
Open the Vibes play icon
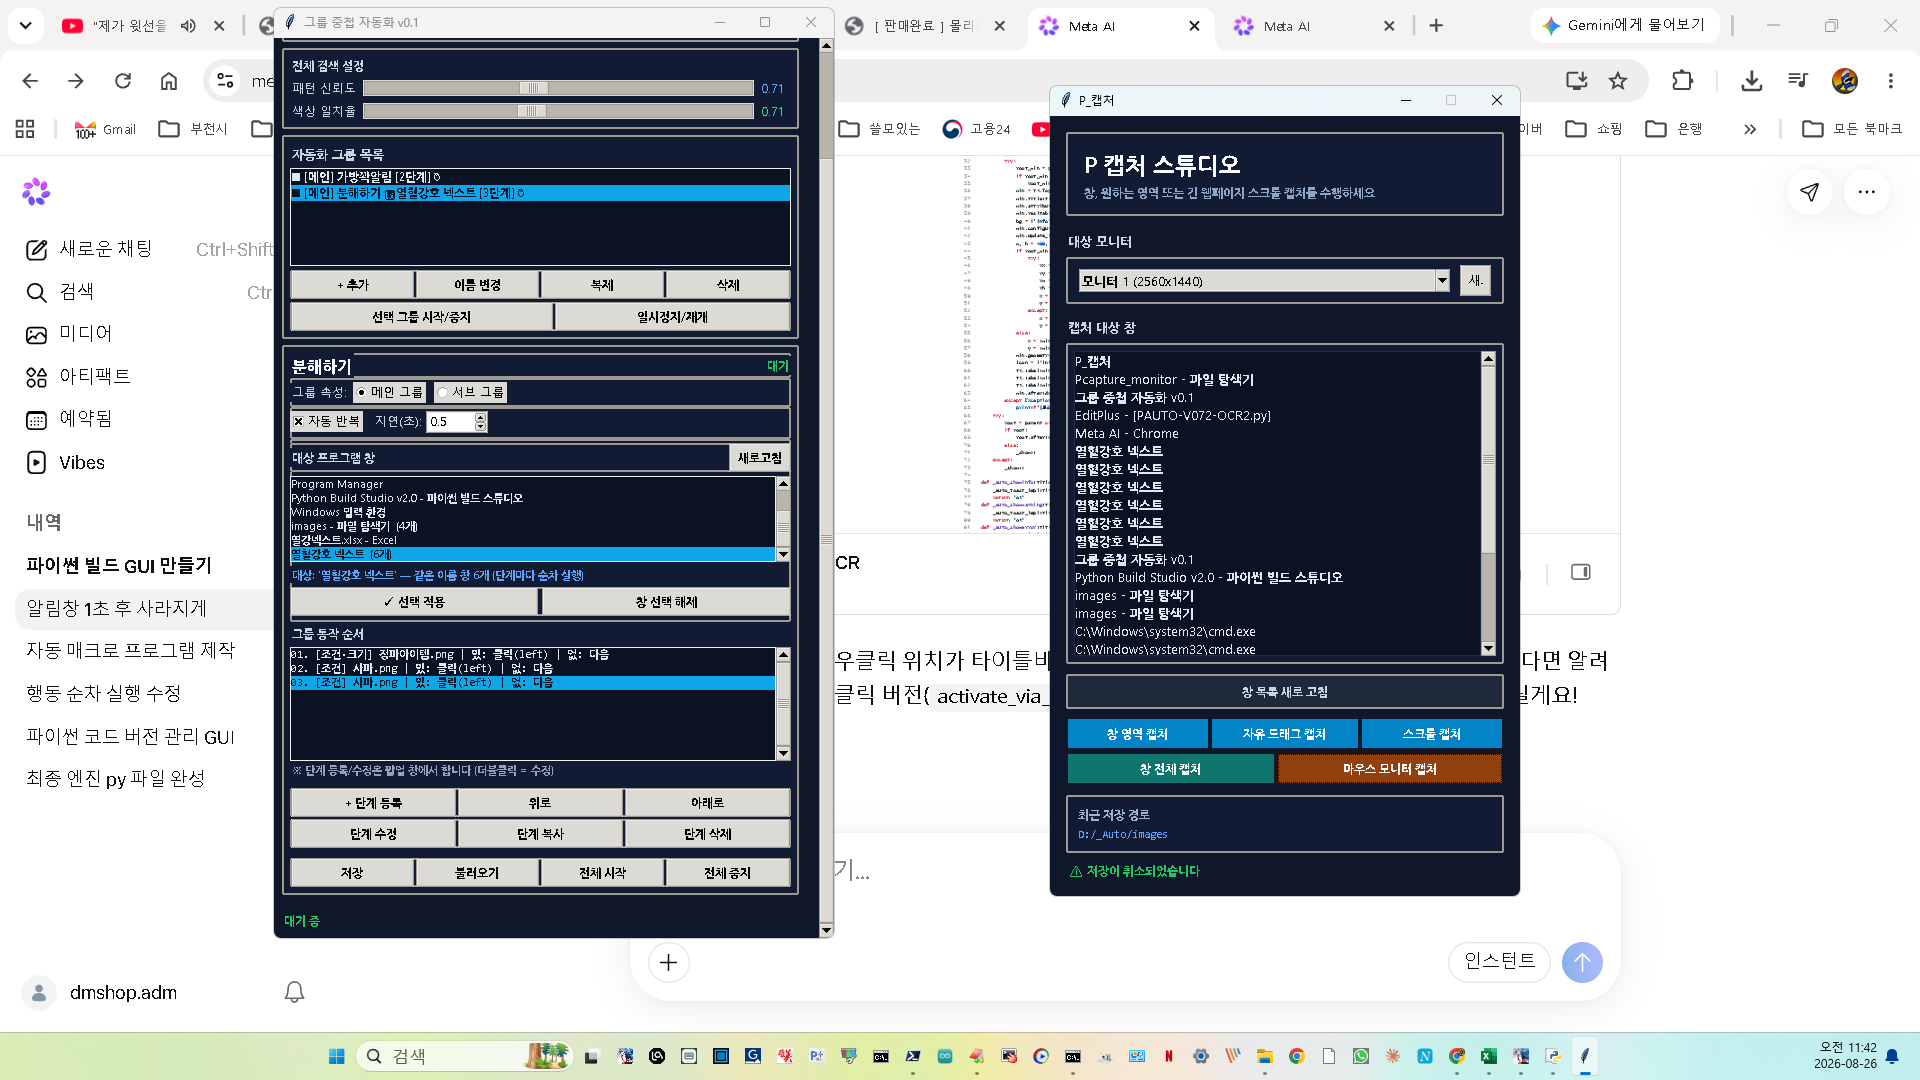(x=37, y=462)
